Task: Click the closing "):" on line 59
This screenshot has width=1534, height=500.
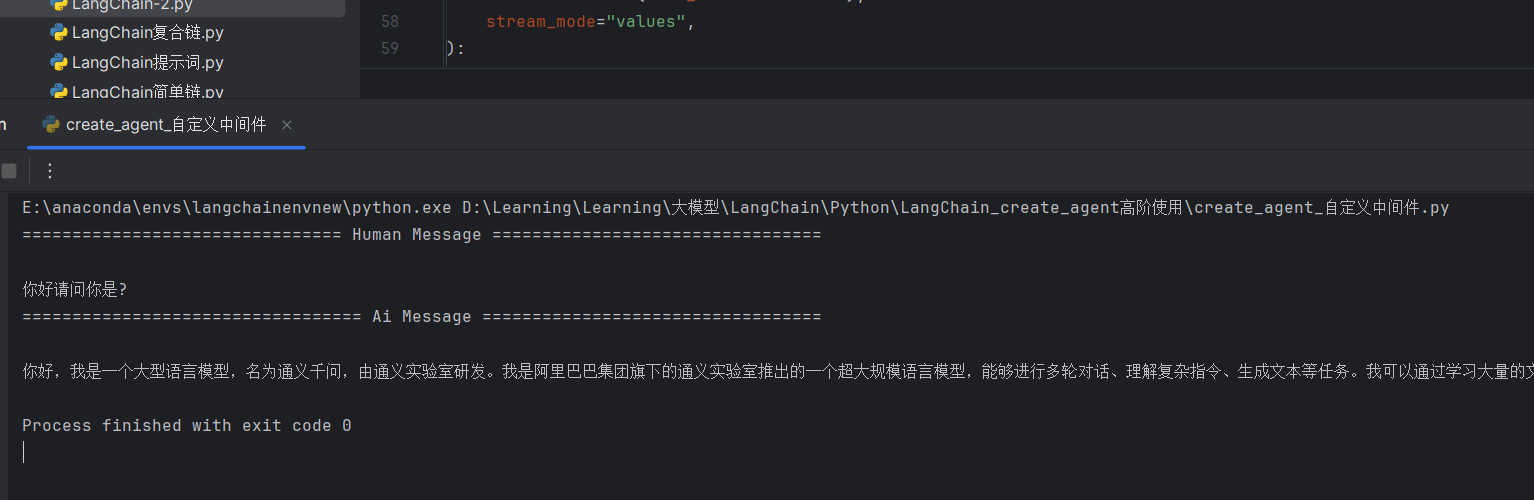Action: click(x=455, y=48)
